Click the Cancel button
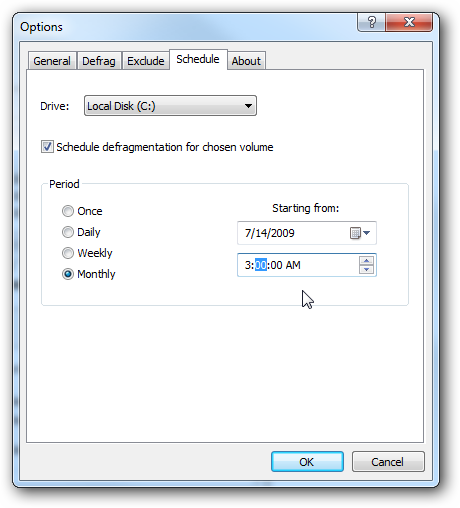 click(x=388, y=462)
